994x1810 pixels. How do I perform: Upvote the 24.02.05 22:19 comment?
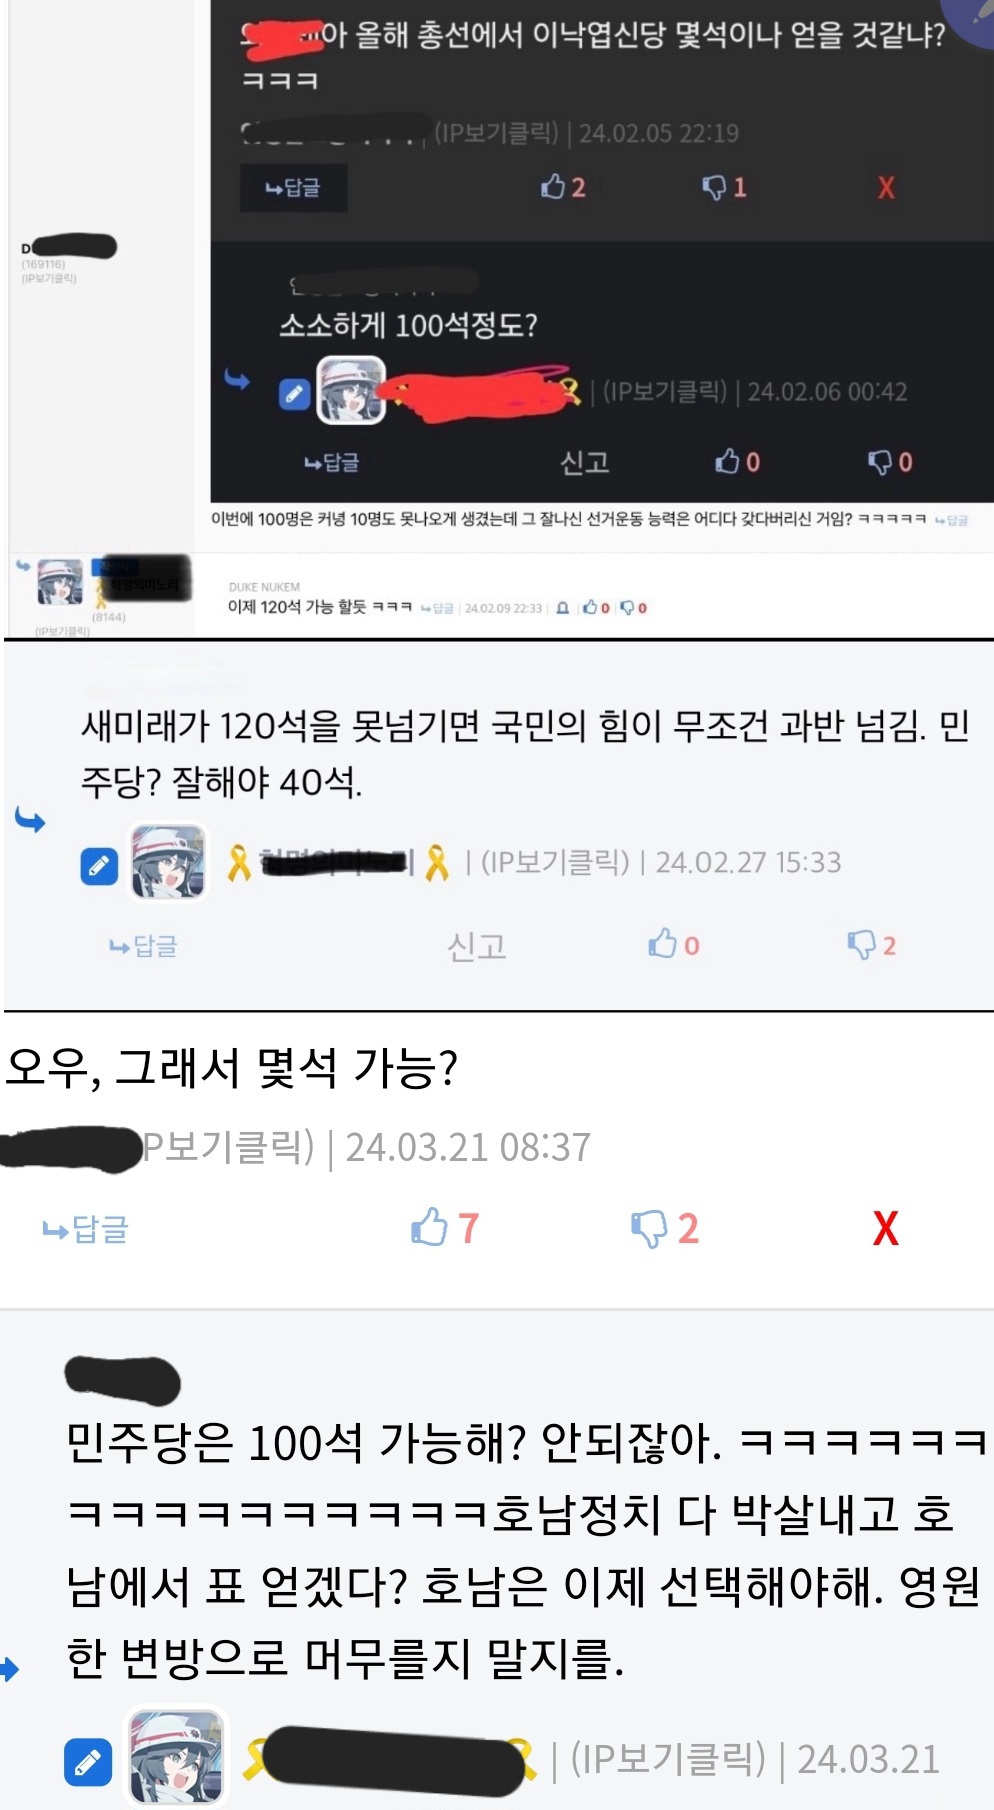point(563,187)
